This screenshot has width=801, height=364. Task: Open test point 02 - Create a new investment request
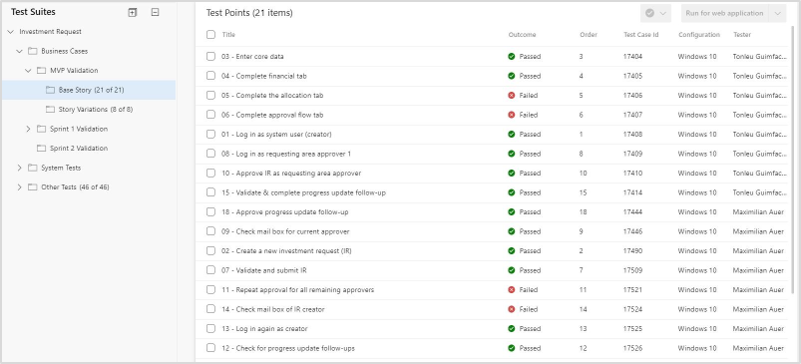click(286, 251)
